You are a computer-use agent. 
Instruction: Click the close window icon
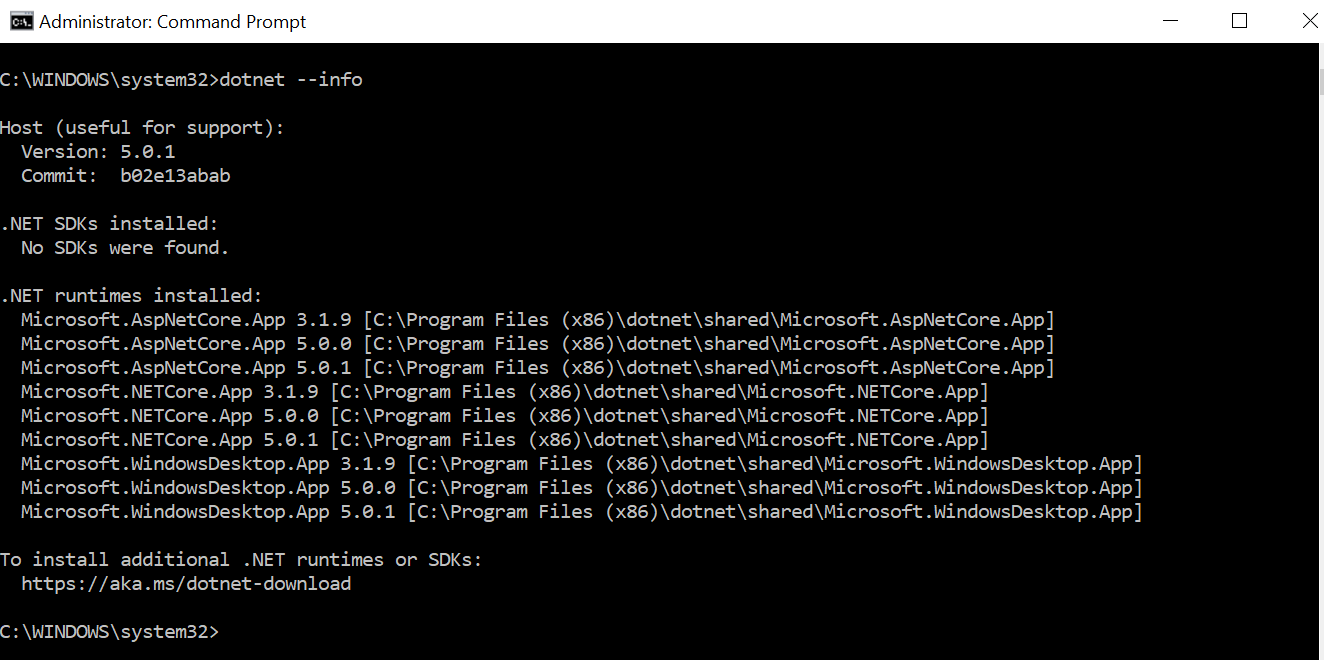1308,20
